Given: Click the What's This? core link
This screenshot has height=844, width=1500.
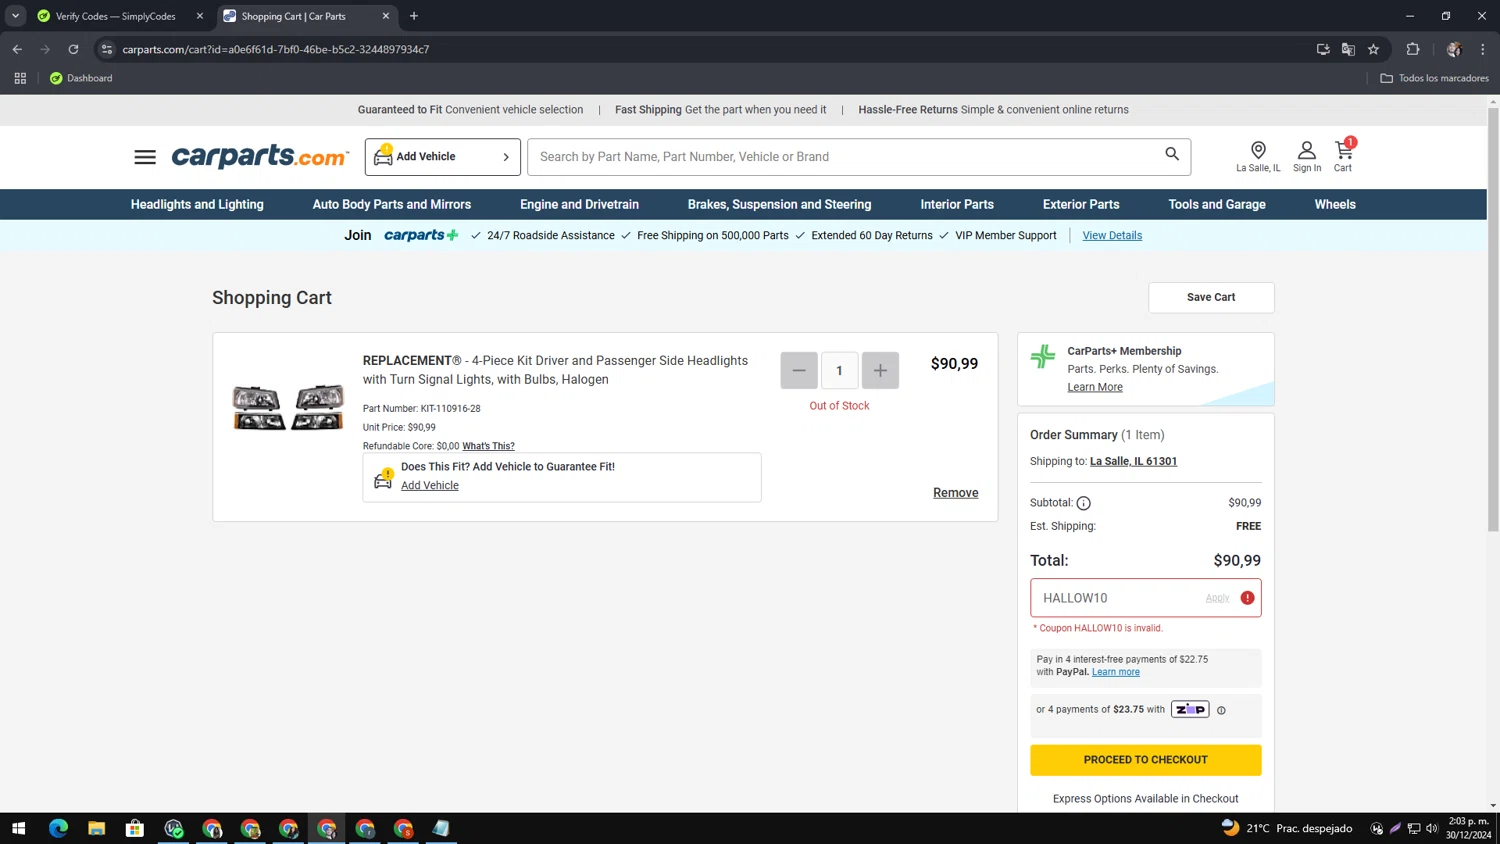Looking at the screenshot, I should click(488, 446).
